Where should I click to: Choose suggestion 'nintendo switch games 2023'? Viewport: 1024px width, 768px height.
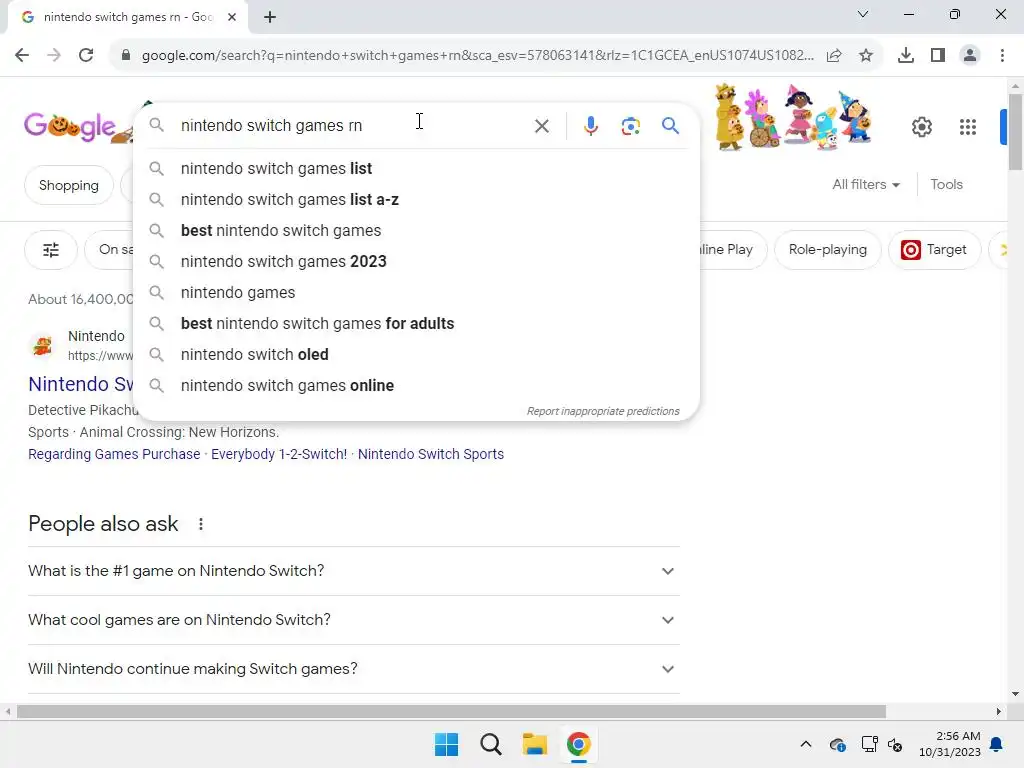(416, 261)
